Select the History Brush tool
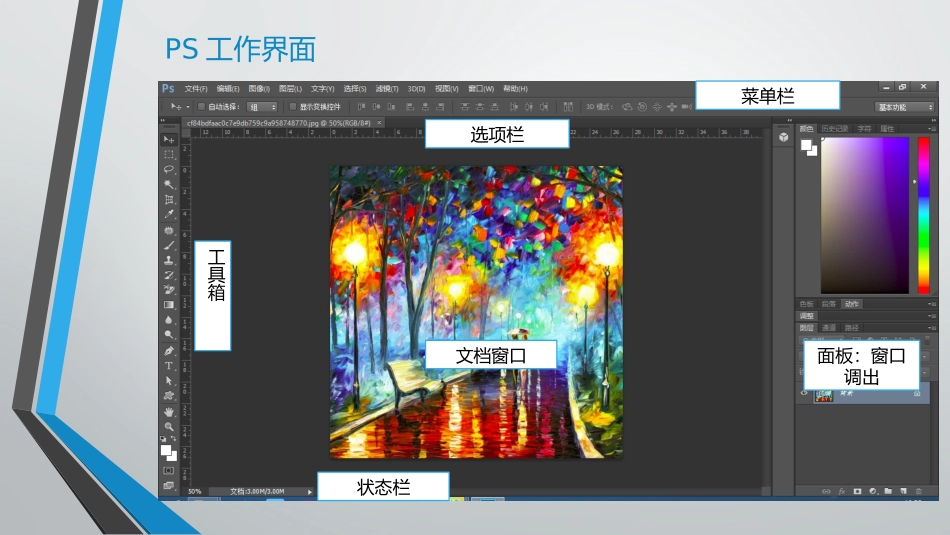The width and height of the screenshot is (950, 535). point(169,275)
